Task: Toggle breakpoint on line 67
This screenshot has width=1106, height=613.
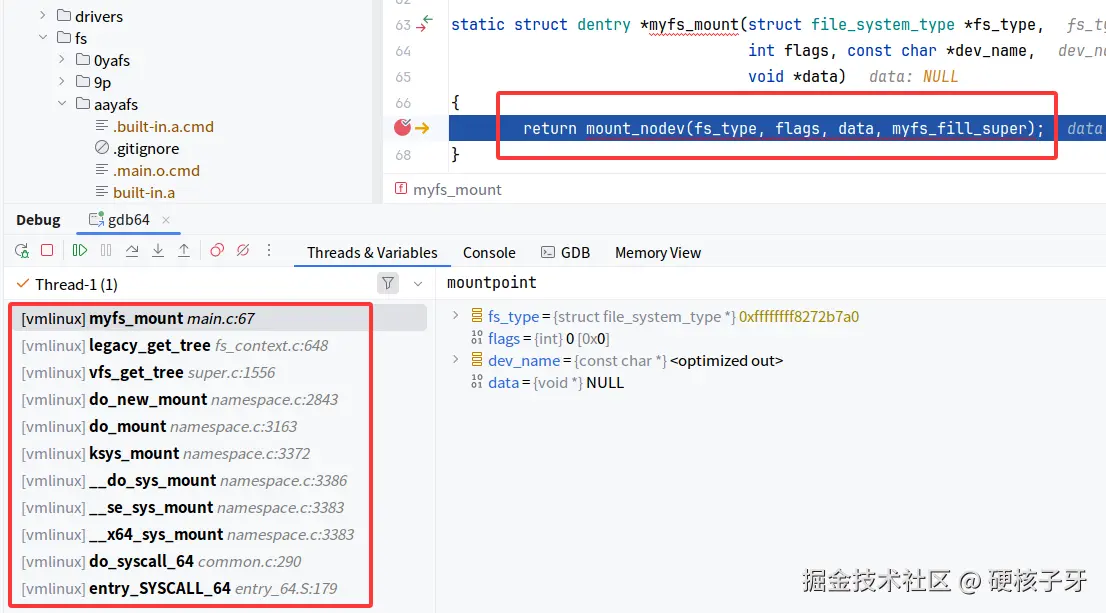Action: click(403, 128)
